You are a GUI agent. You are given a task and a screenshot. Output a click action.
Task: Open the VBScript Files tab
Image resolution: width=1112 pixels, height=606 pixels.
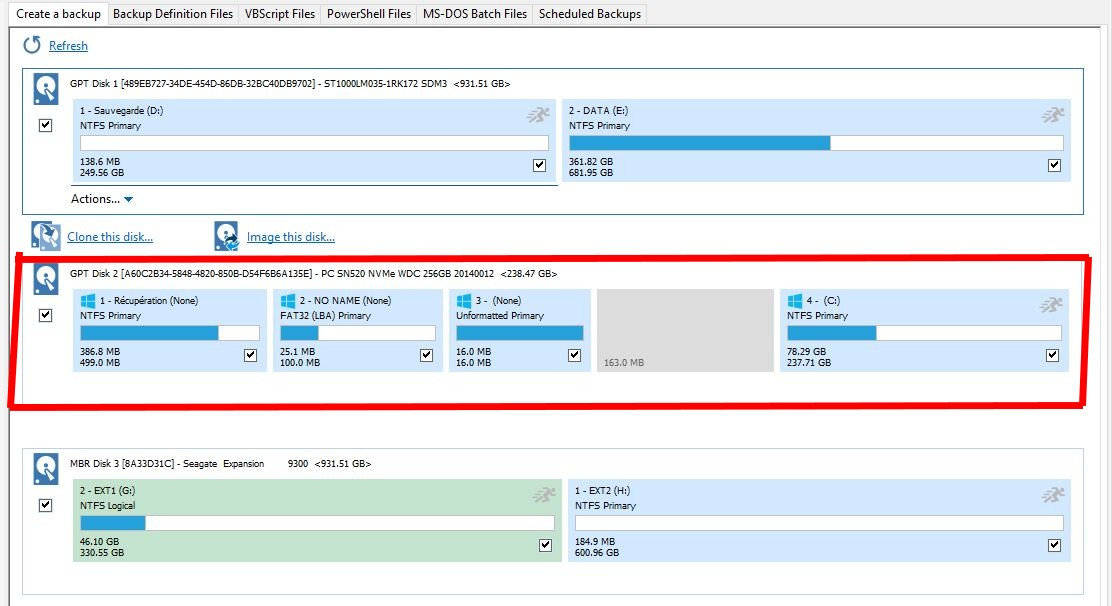pyautogui.click(x=279, y=14)
